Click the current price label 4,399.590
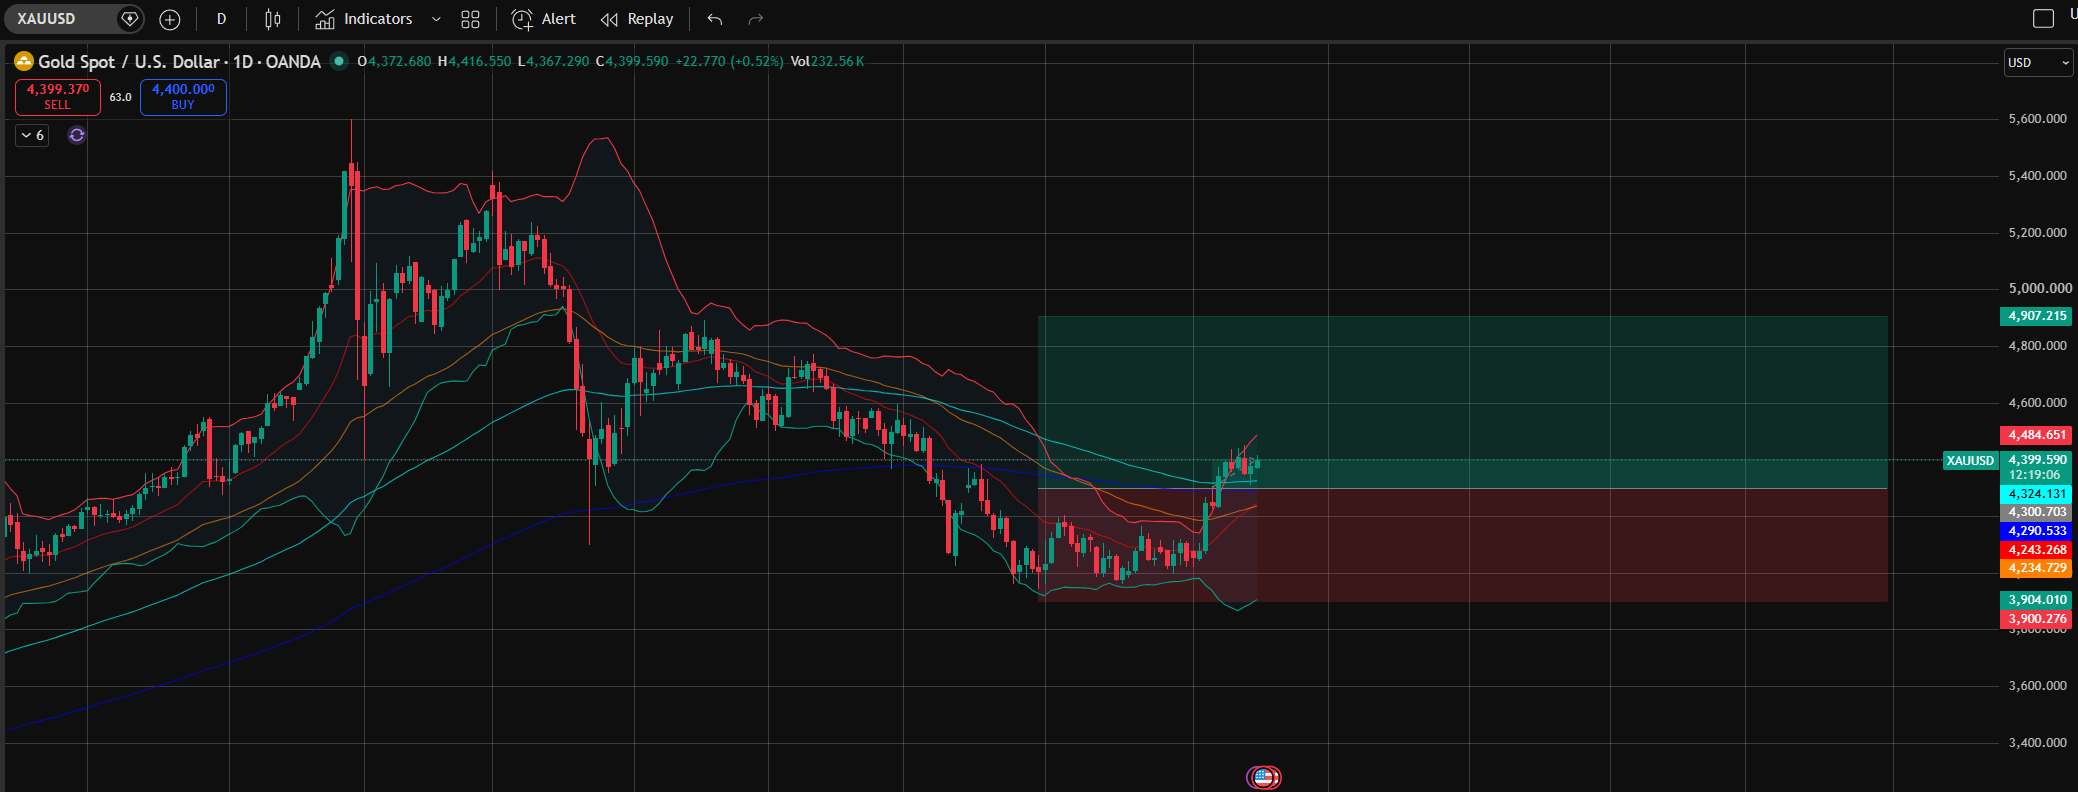The width and height of the screenshot is (2078, 792). click(2037, 460)
